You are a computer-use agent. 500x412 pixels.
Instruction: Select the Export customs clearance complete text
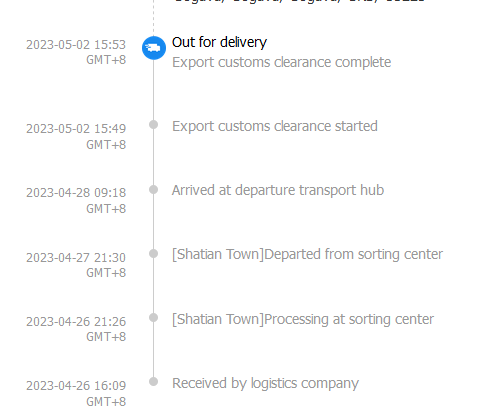point(281,63)
